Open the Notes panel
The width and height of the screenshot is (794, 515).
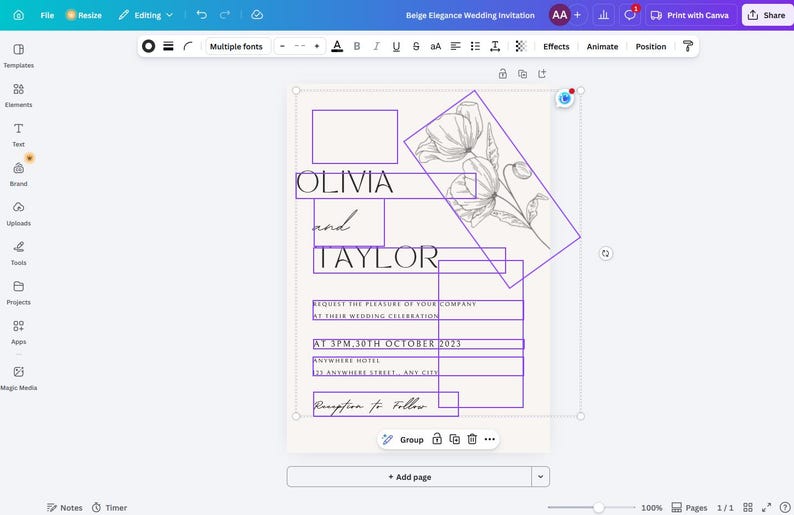[x=64, y=507]
